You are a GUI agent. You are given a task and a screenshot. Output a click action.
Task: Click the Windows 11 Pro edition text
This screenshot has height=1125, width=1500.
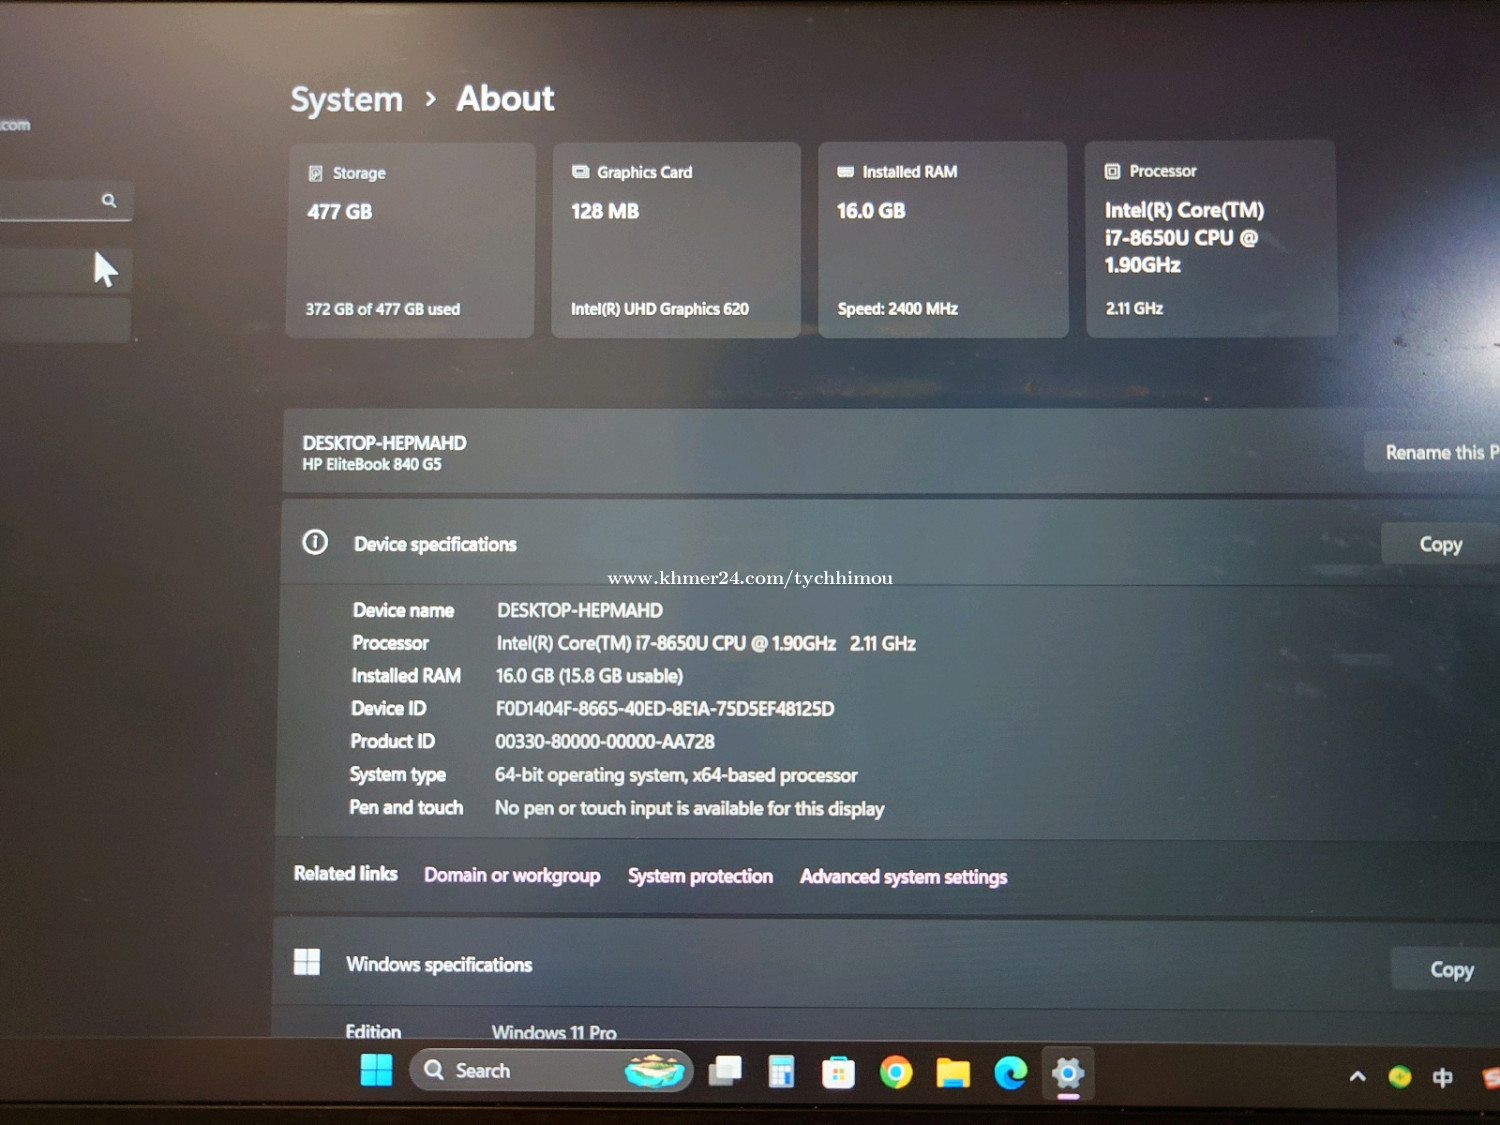coord(554,1032)
